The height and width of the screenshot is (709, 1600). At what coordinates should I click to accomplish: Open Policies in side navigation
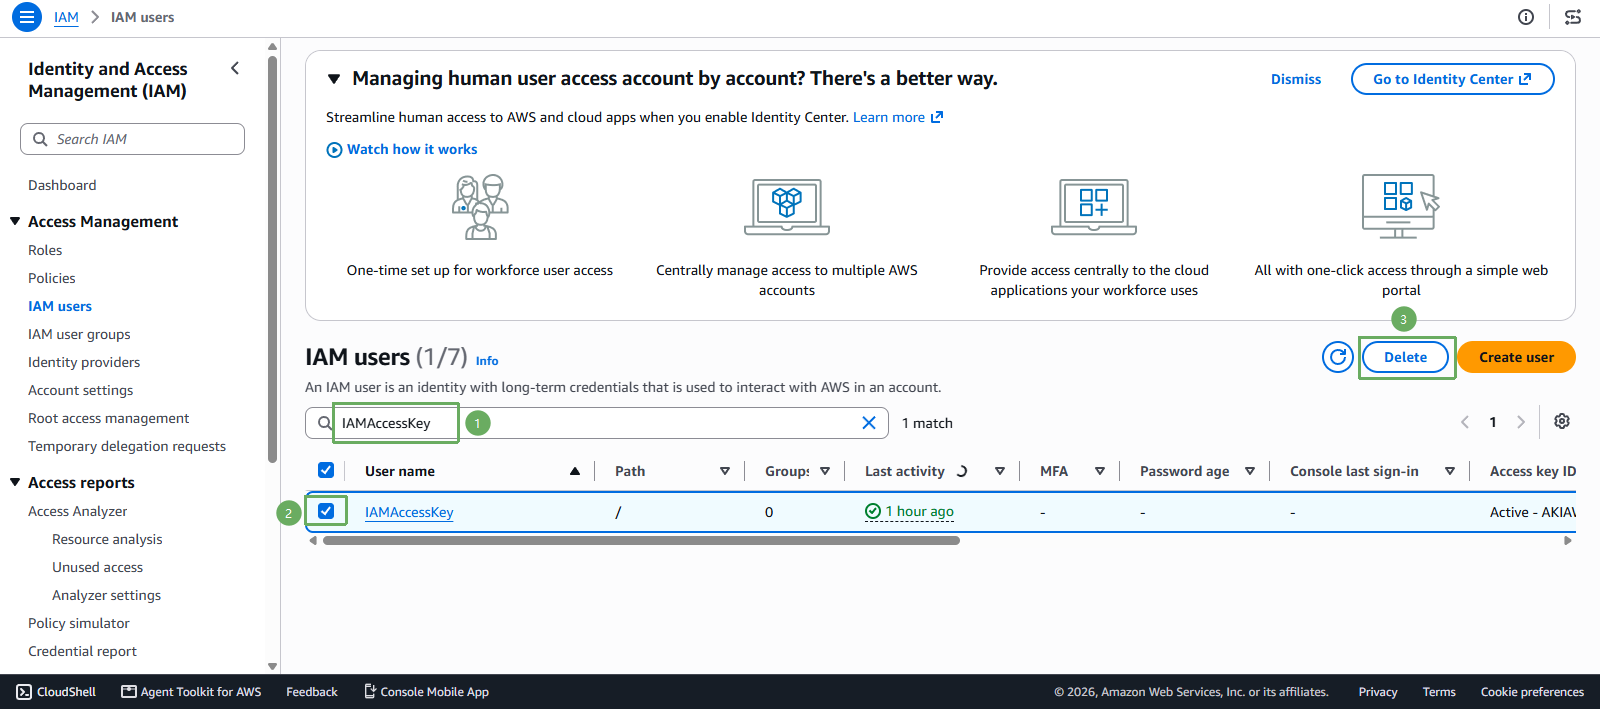pyautogui.click(x=52, y=278)
